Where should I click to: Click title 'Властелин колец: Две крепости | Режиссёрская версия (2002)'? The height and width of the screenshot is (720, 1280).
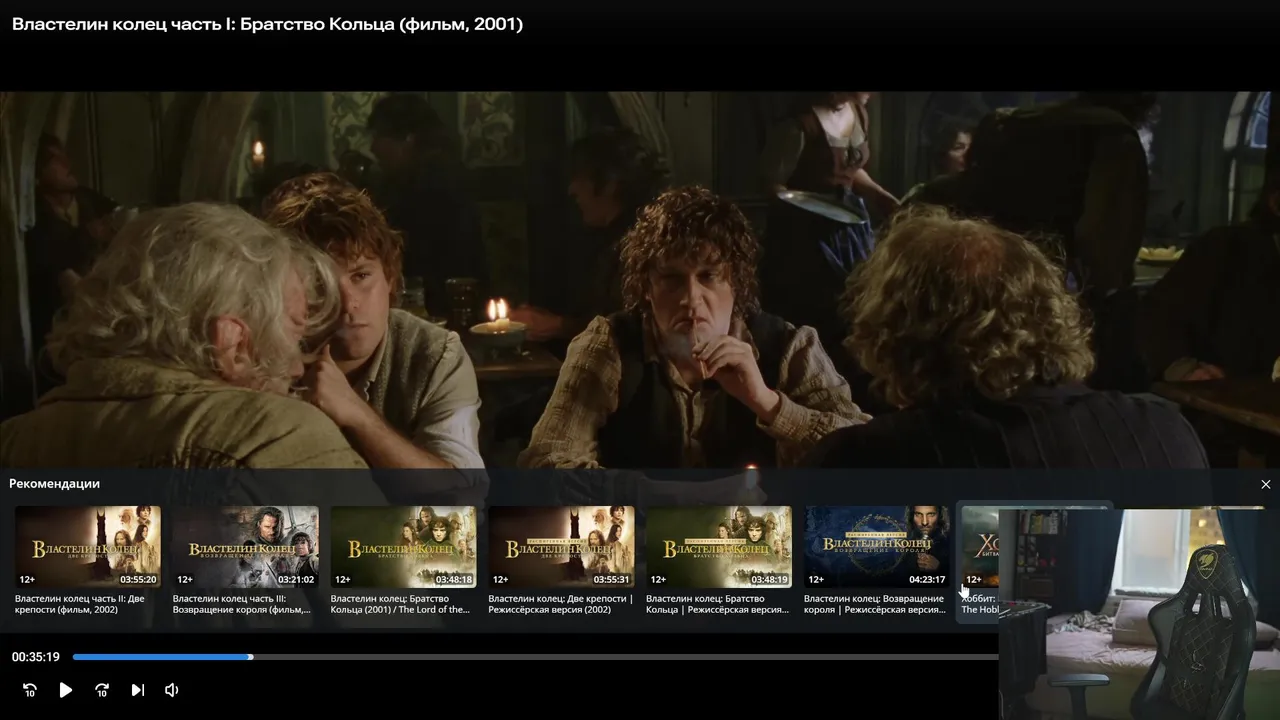[560, 604]
